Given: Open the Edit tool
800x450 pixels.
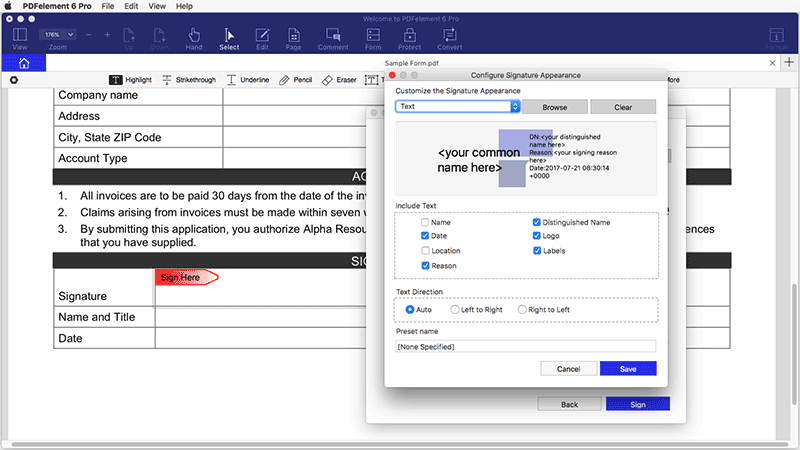Looking at the screenshot, I should (262, 39).
